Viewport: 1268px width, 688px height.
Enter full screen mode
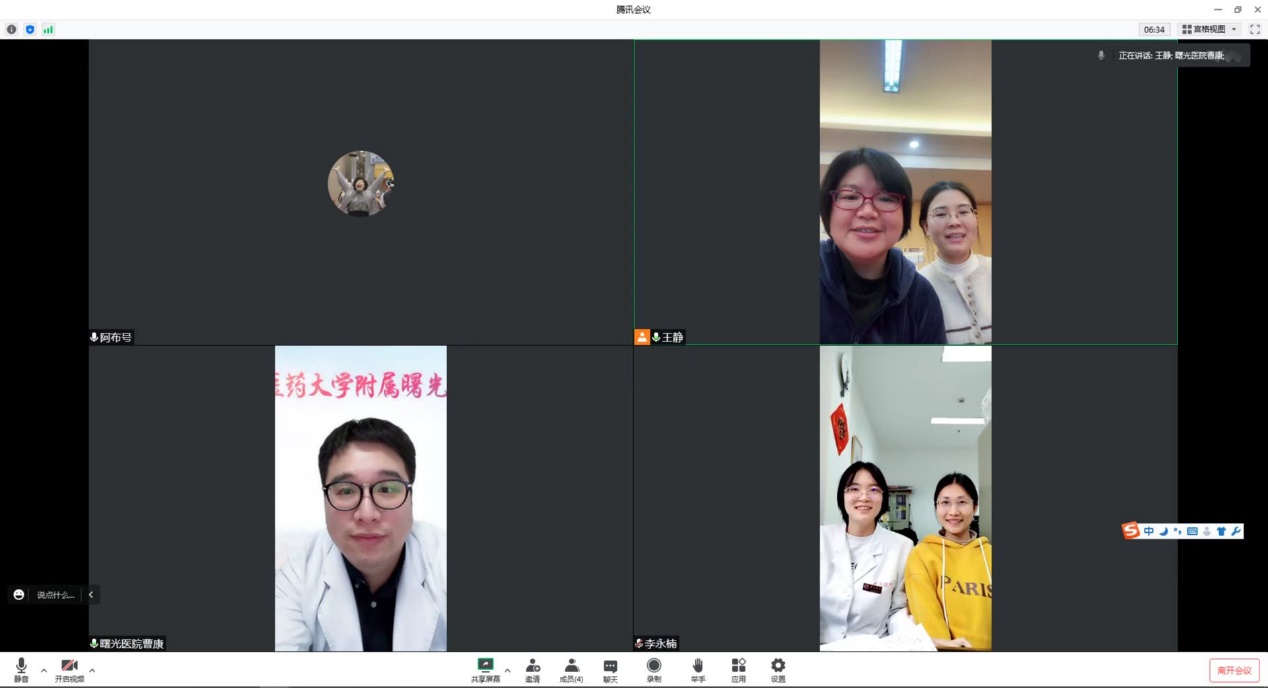1255,29
